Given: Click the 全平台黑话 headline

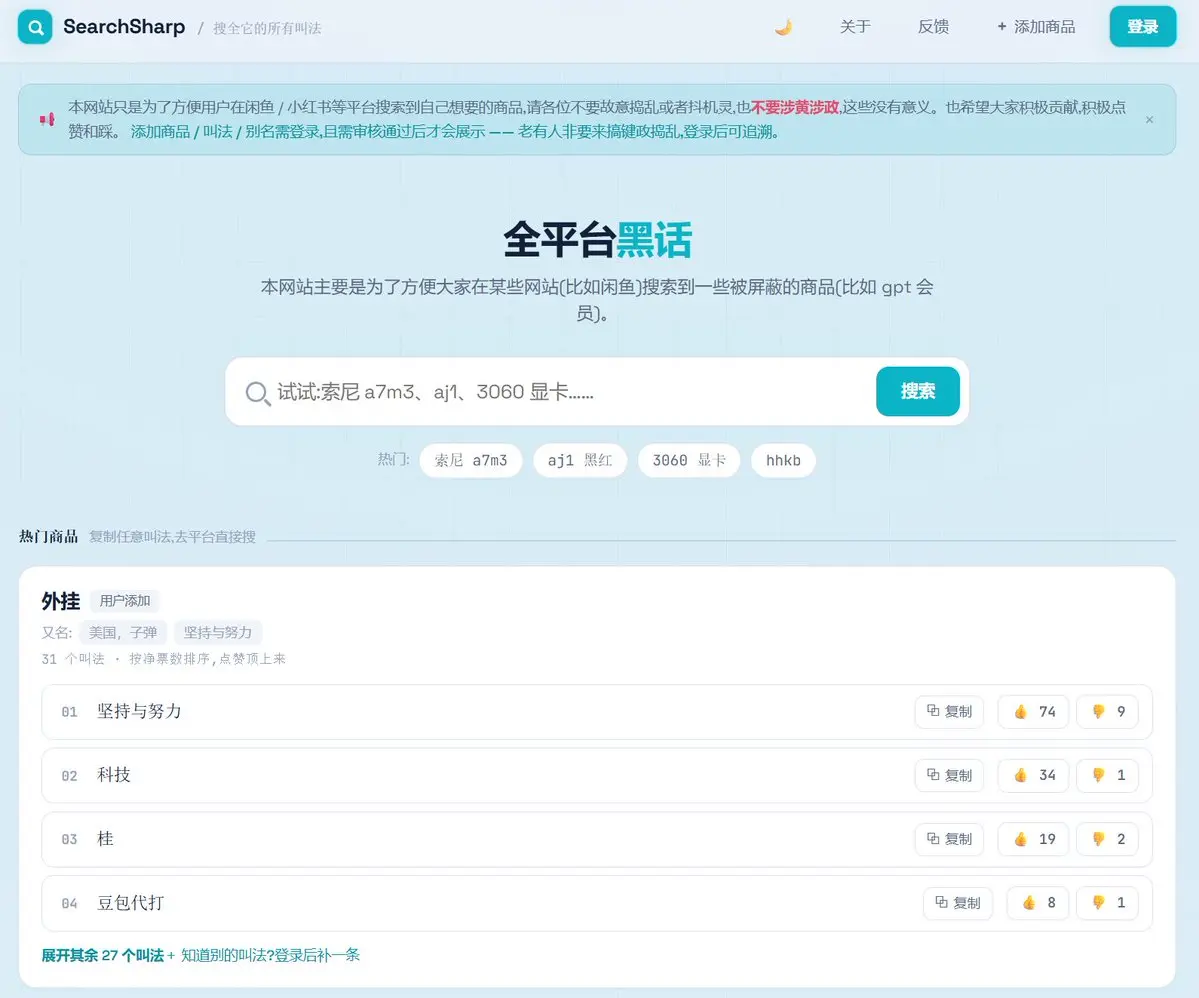Looking at the screenshot, I should [x=597, y=240].
